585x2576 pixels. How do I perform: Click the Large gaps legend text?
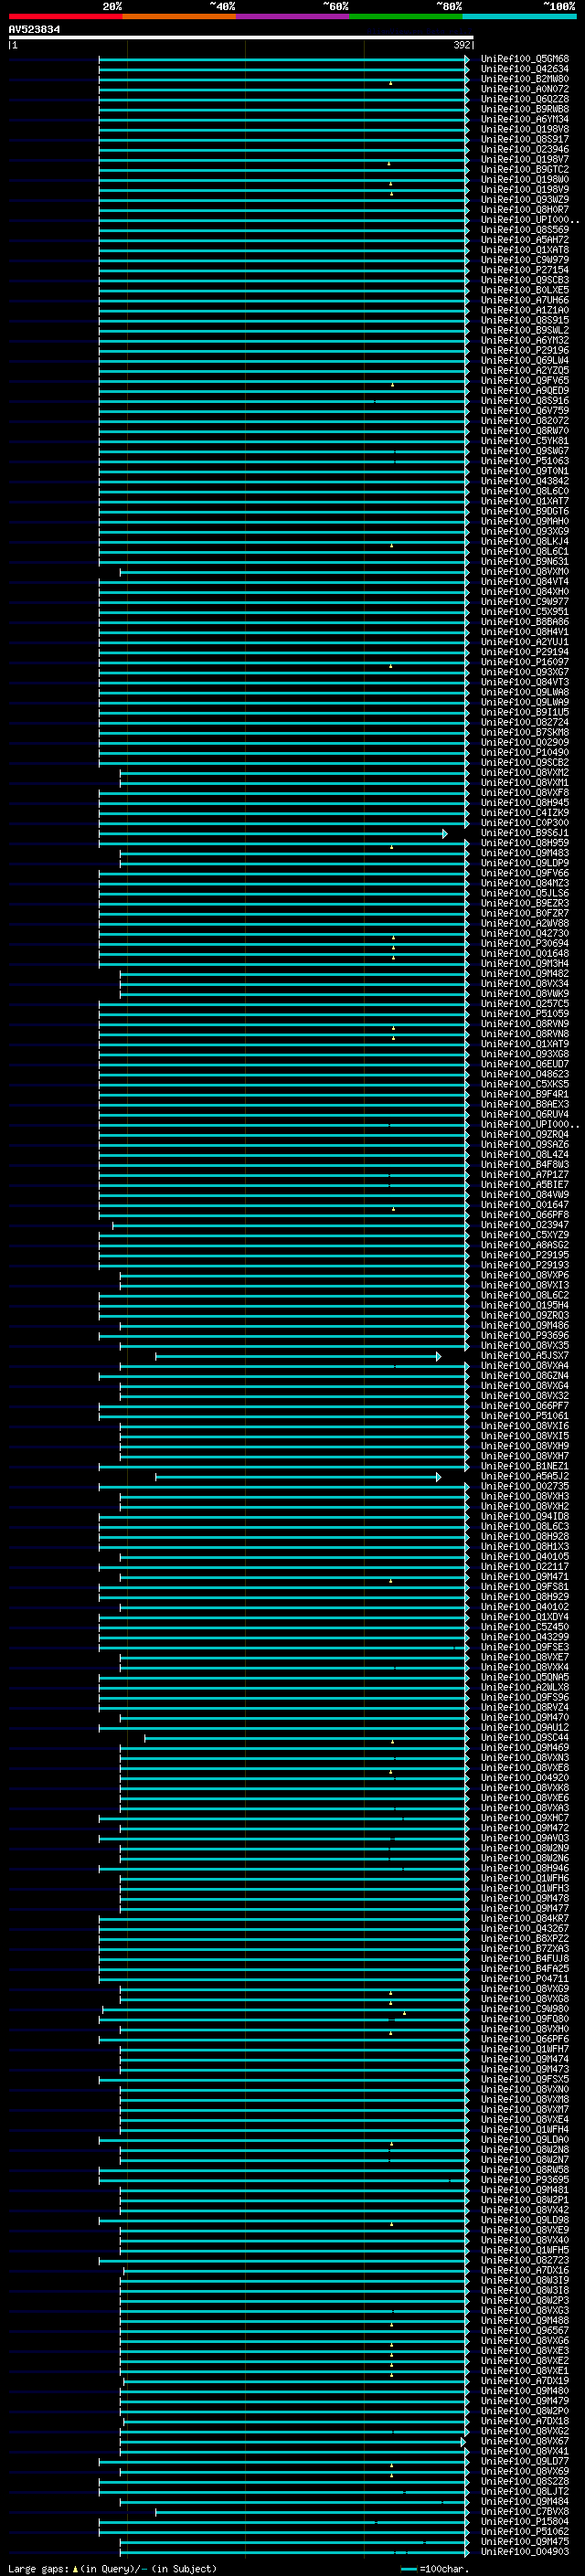tap(113, 2569)
